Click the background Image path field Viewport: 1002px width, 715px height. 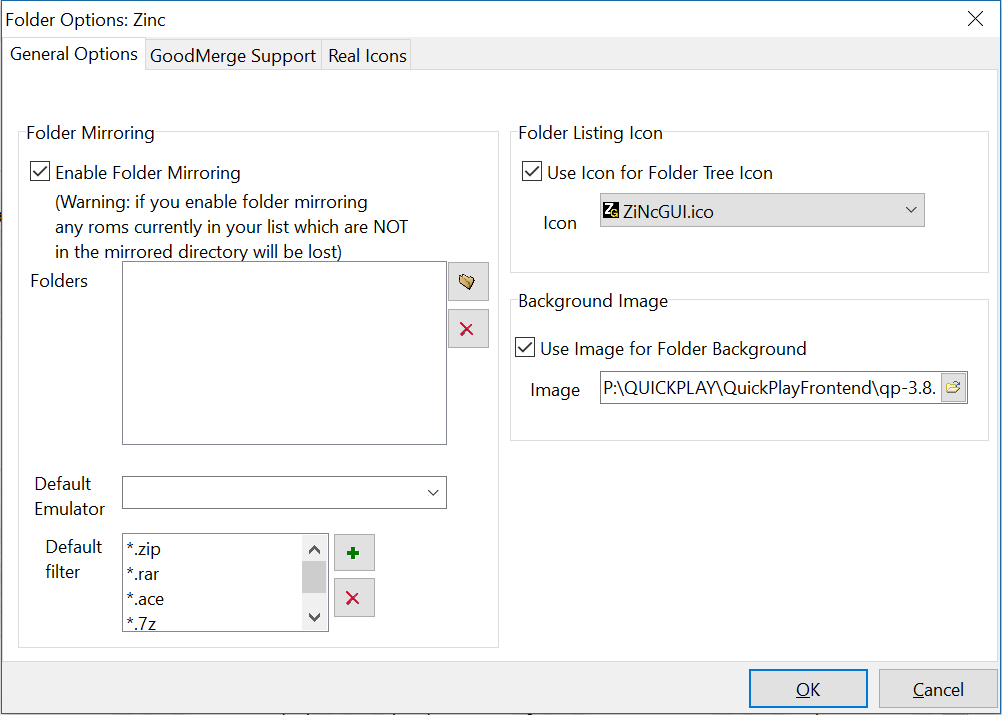770,387
